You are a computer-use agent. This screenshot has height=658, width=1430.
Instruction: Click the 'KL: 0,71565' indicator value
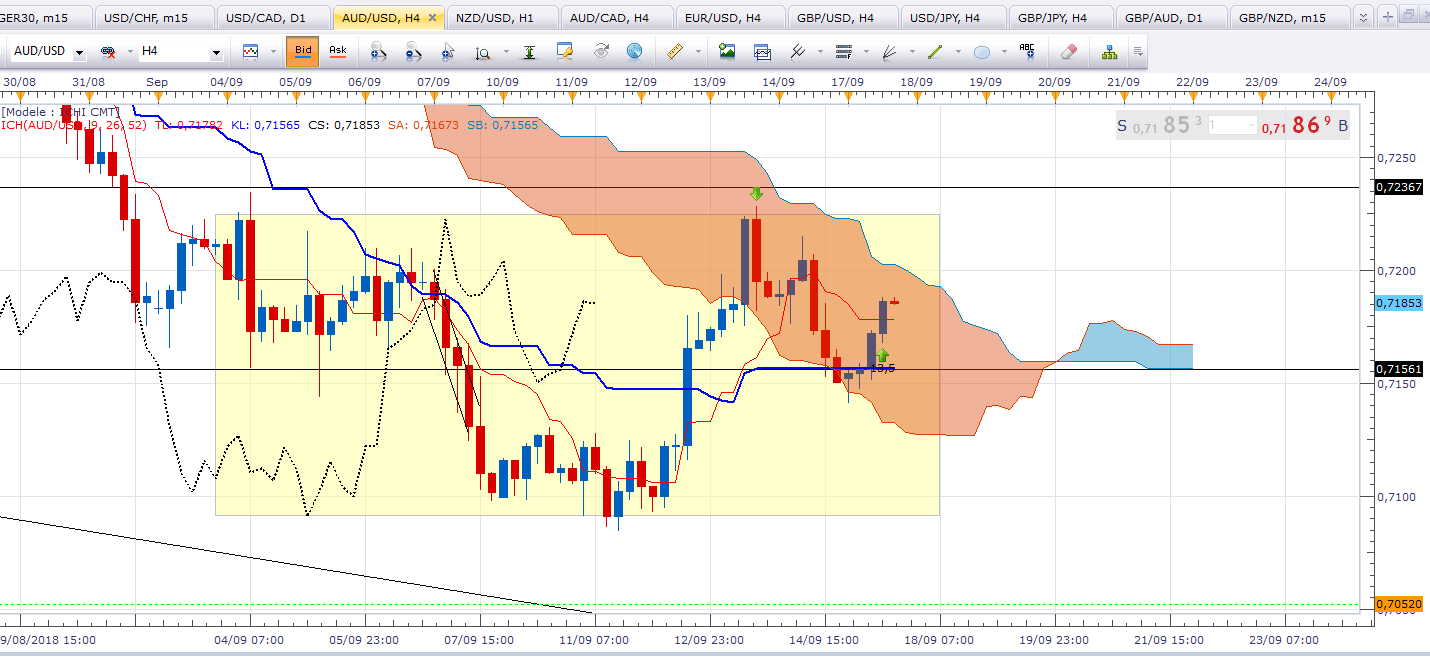pyautogui.click(x=265, y=125)
